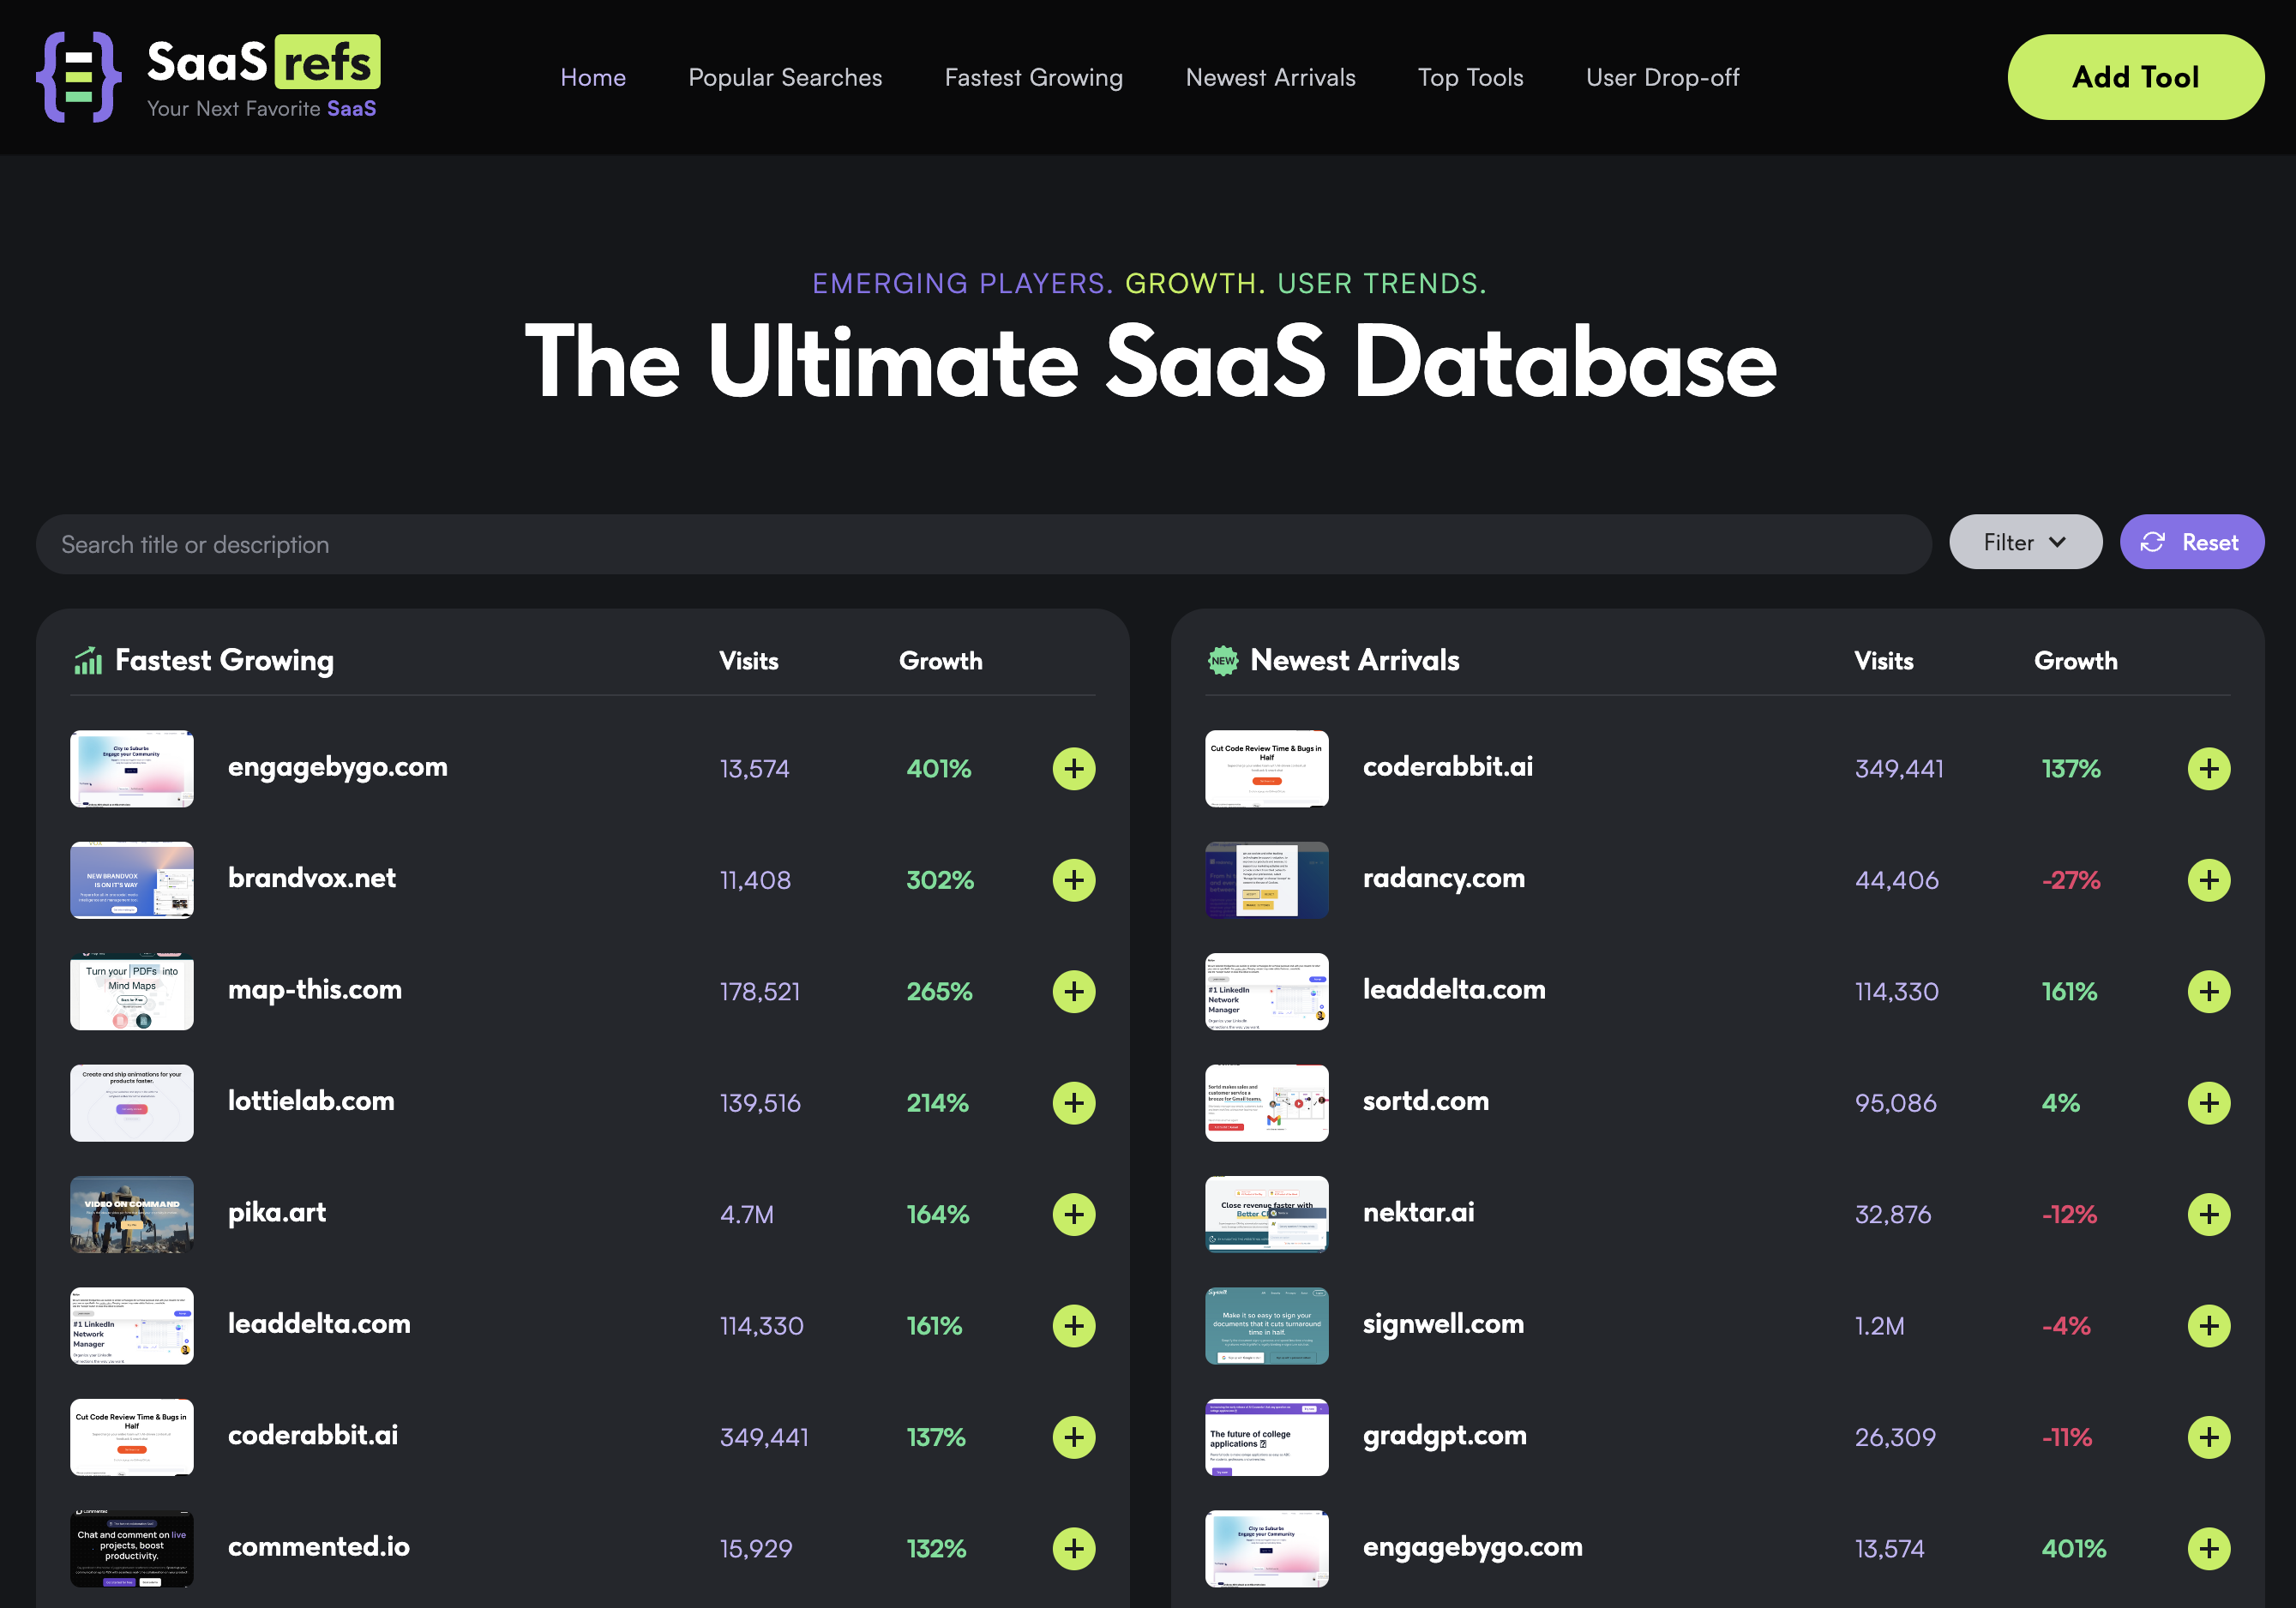Image resolution: width=2296 pixels, height=1608 pixels.
Task: Click plus icon for leaddelta.com in Fastest Growing
Action: pyautogui.click(x=1074, y=1326)
